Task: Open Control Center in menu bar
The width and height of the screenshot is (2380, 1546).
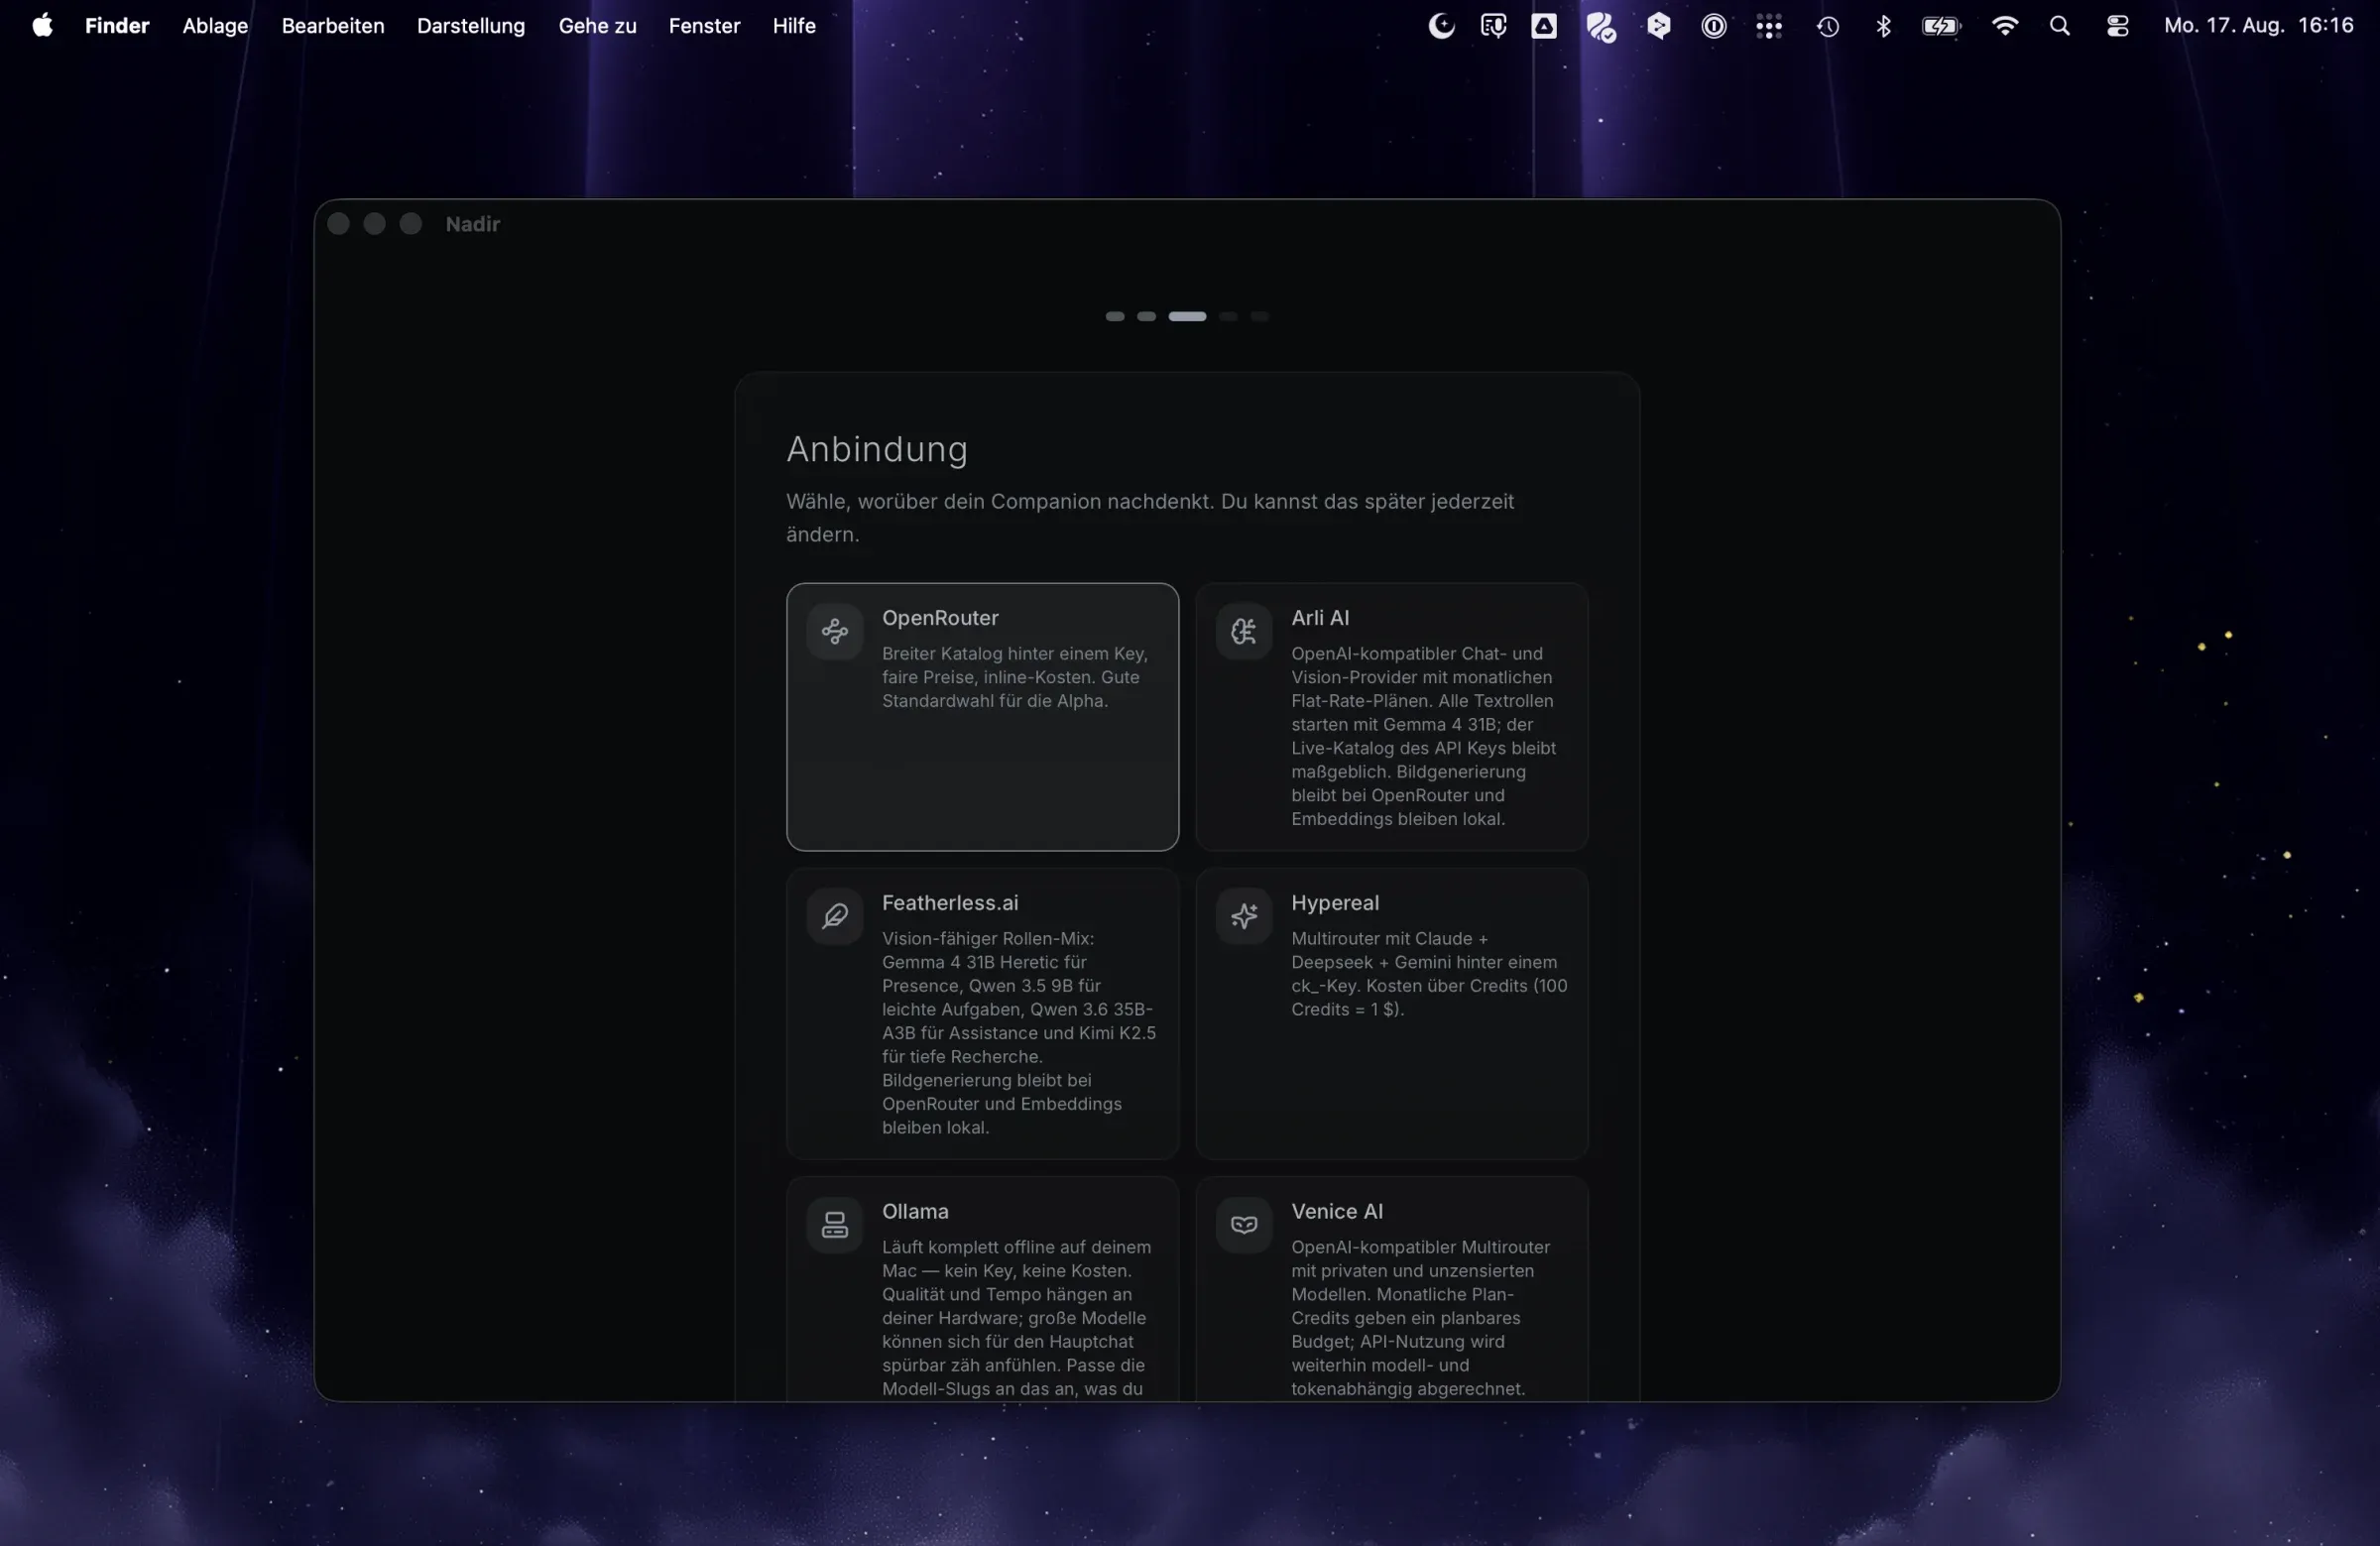Action: 2117,26
